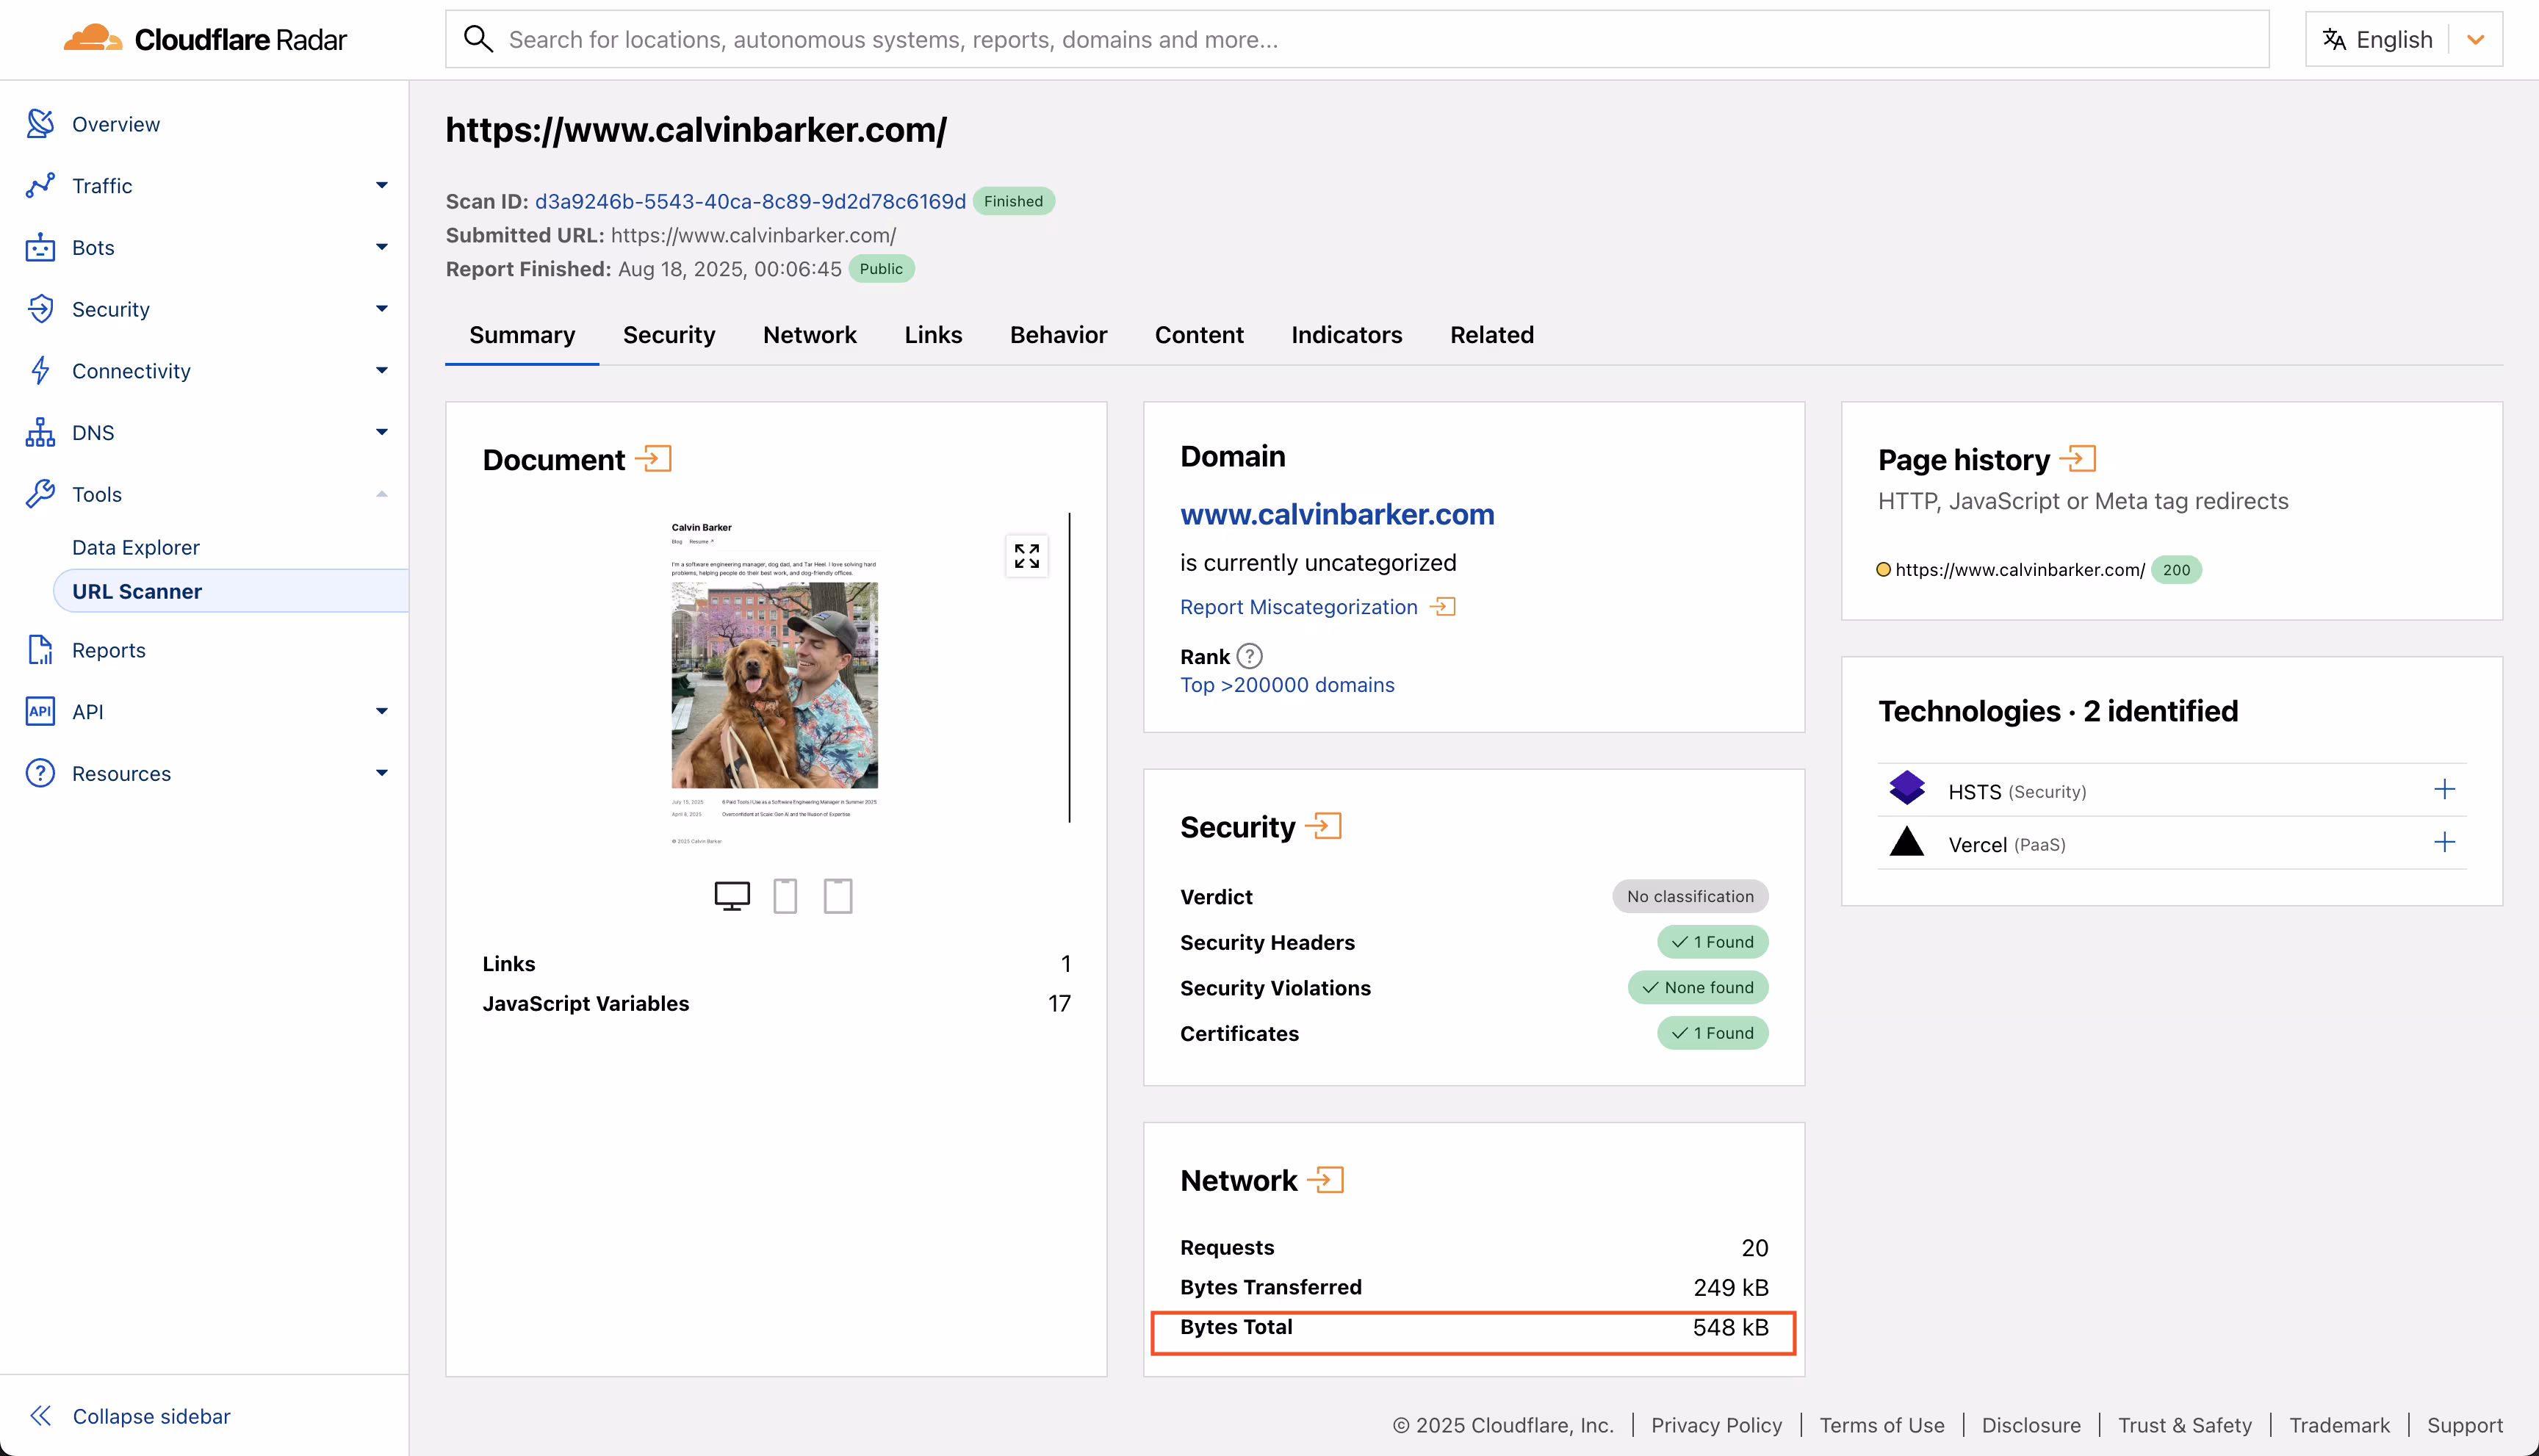This screenshot has width=2539, height=1456.
Task: Switch preview to mobile phone view
Action: pyautogui.click(x=785, y=895)
